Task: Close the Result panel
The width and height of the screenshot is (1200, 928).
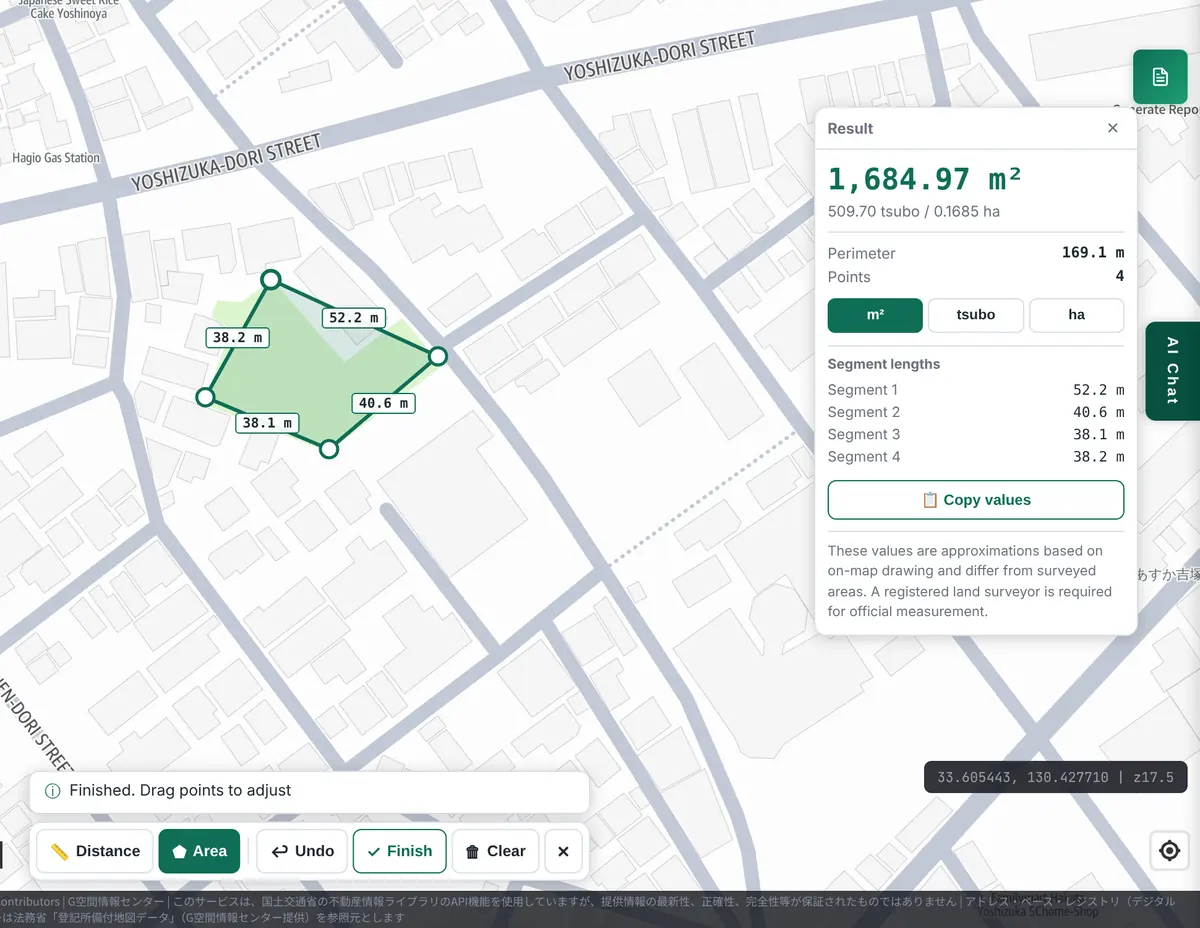Action: [x=1113, y=128]
